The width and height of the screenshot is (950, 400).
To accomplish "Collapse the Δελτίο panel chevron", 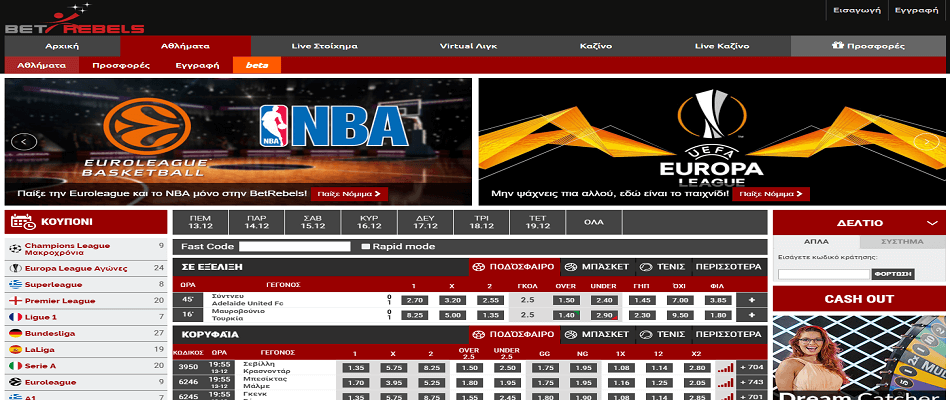I will [932, 223].
